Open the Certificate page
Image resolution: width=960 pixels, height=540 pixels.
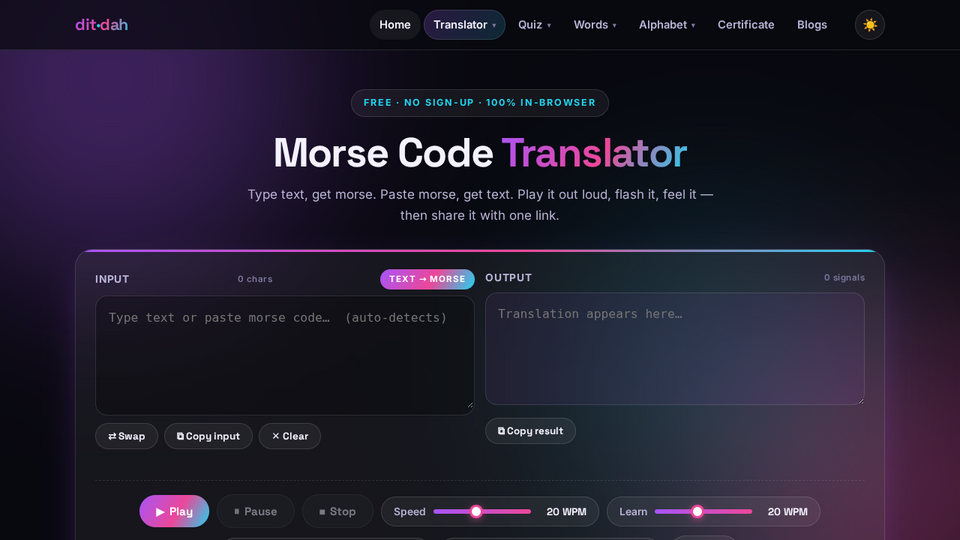746,24
